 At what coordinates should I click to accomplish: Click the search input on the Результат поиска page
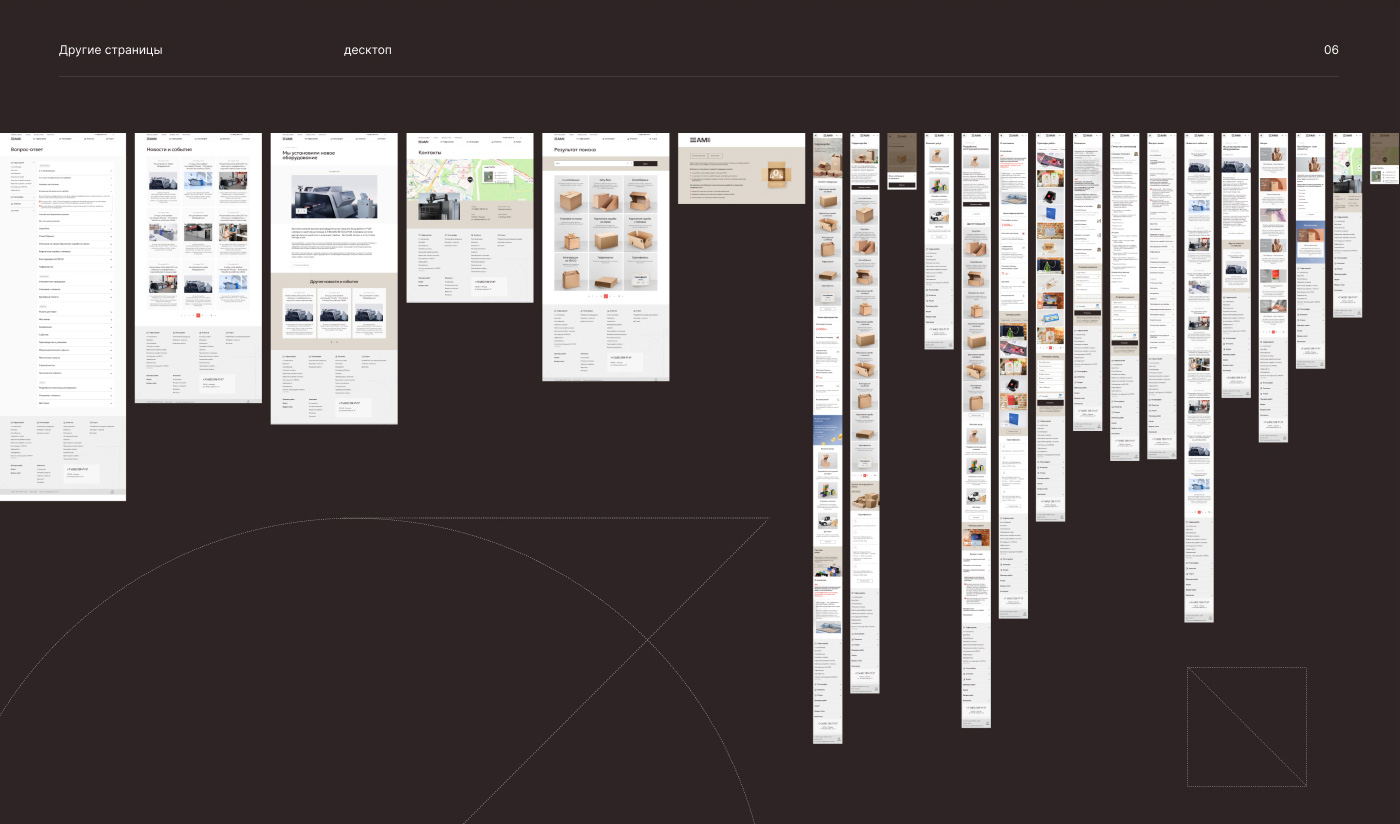(592, 162)
